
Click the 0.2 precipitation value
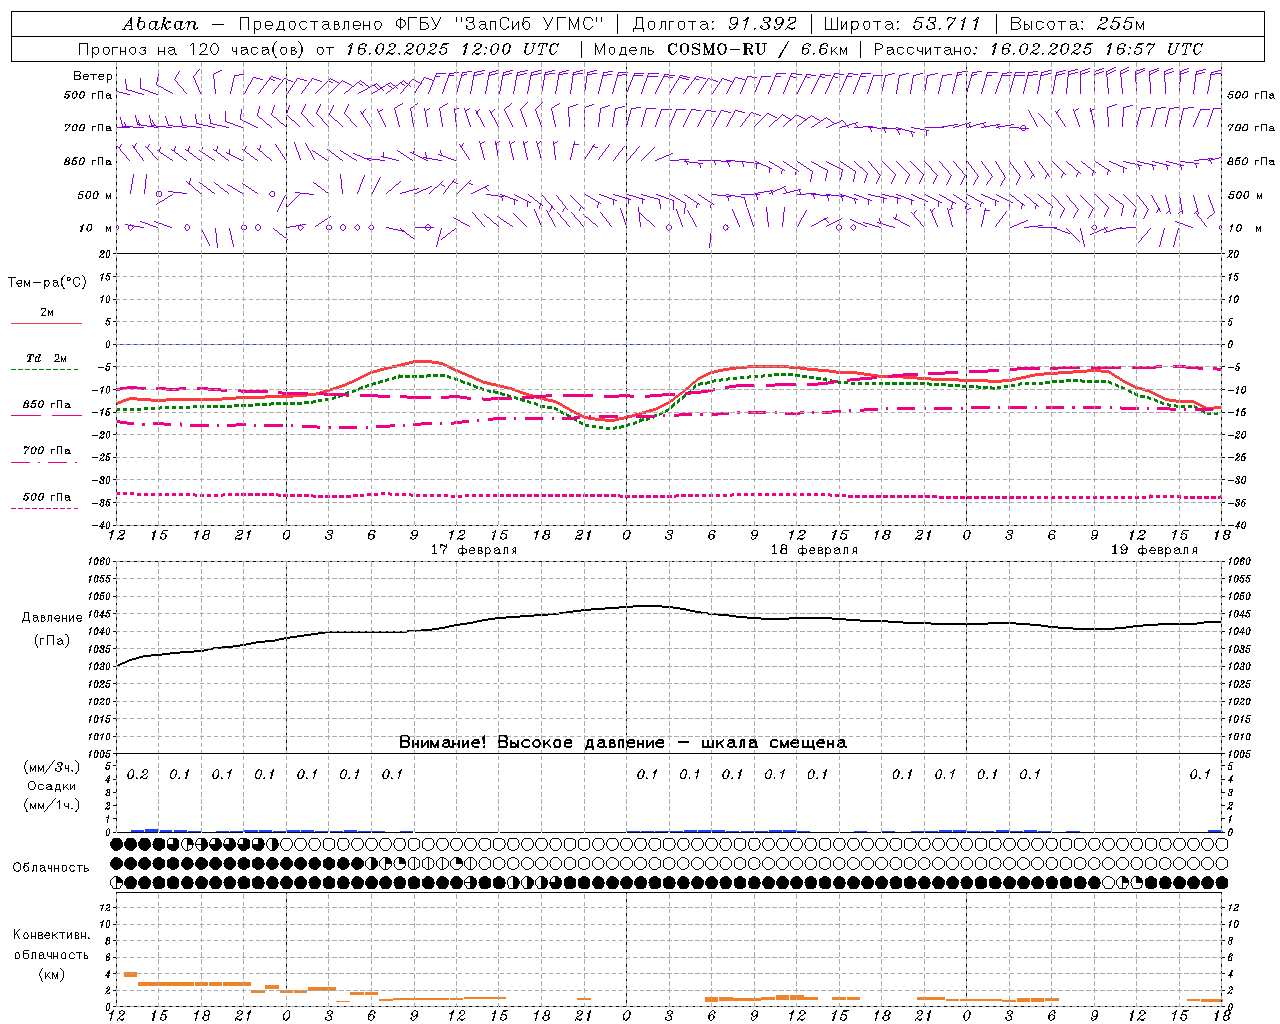pyautogui.click(x=138, y=774)
